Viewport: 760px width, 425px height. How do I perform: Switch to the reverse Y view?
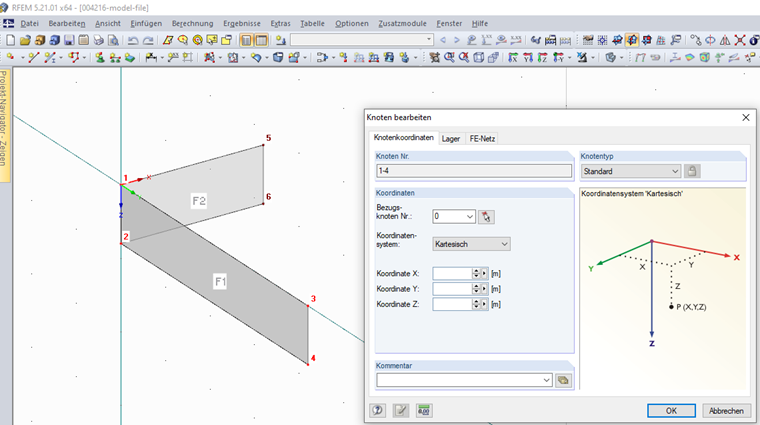[x=558, y=57]
